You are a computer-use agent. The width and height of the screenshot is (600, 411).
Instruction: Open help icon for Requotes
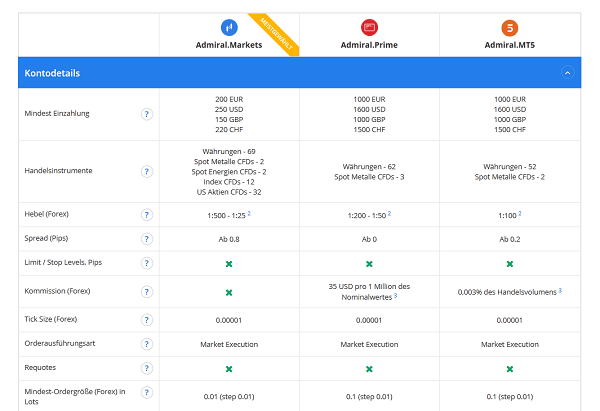pos(147,368)
